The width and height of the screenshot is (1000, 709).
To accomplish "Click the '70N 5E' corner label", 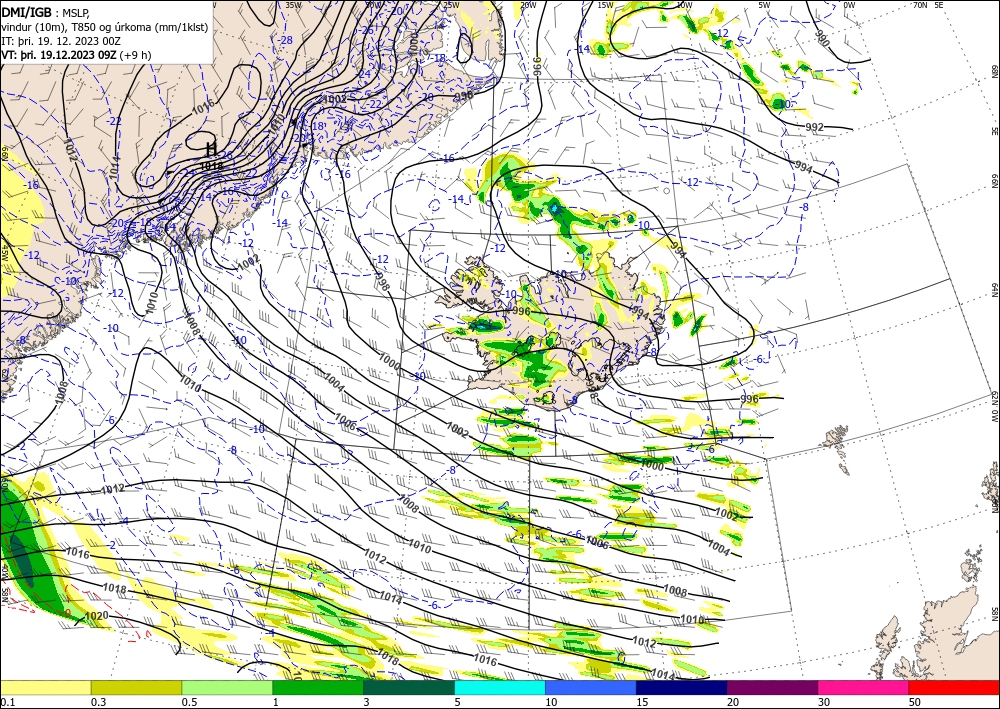I will click(x=928, y=5).
